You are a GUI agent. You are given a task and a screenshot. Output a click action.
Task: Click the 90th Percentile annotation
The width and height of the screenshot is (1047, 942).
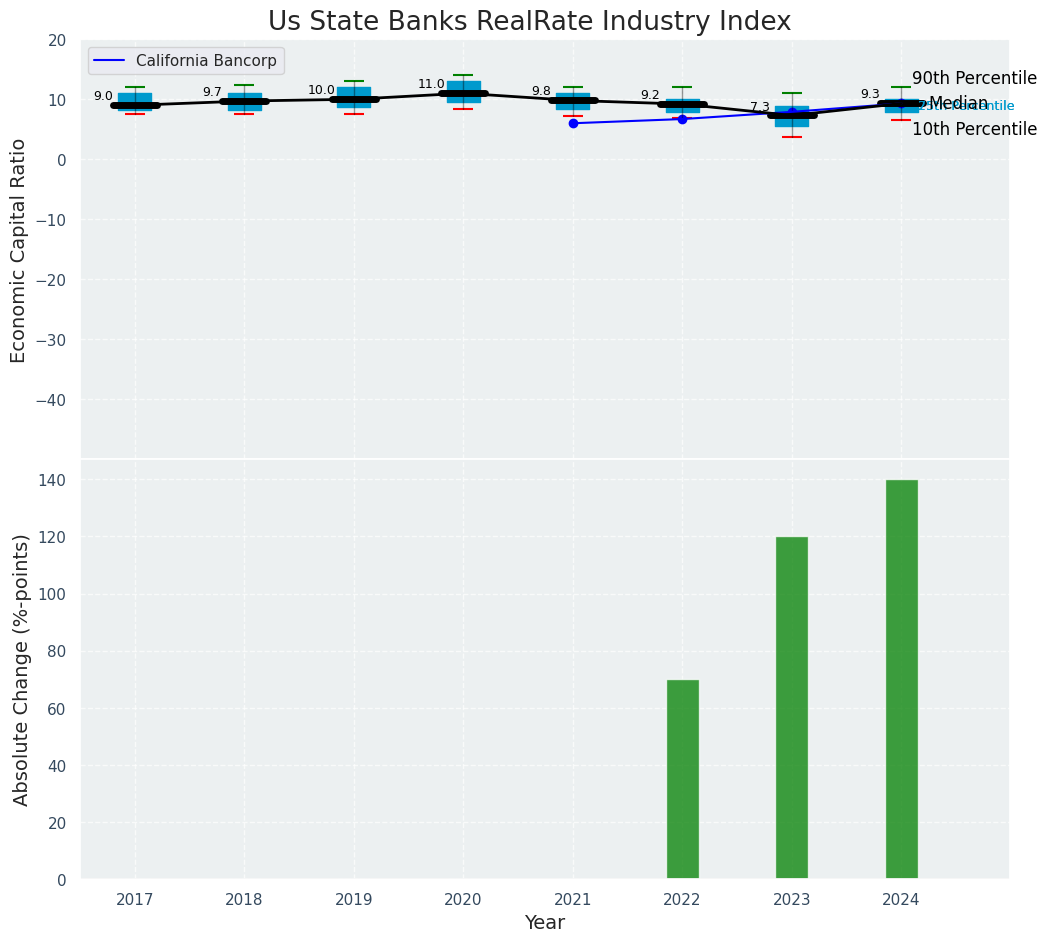tap(974, 78)
